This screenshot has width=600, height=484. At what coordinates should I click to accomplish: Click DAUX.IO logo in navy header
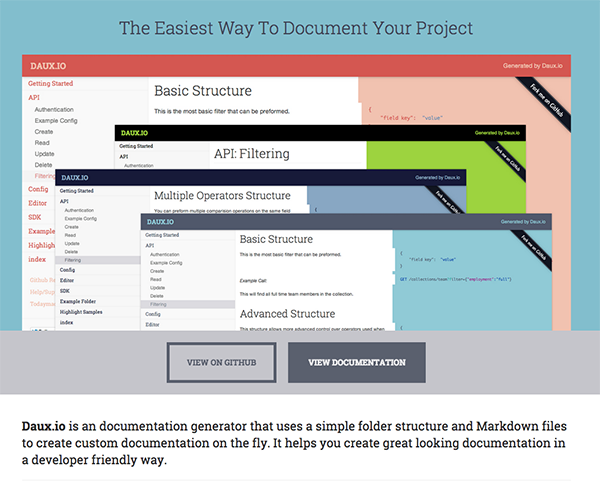75,178
